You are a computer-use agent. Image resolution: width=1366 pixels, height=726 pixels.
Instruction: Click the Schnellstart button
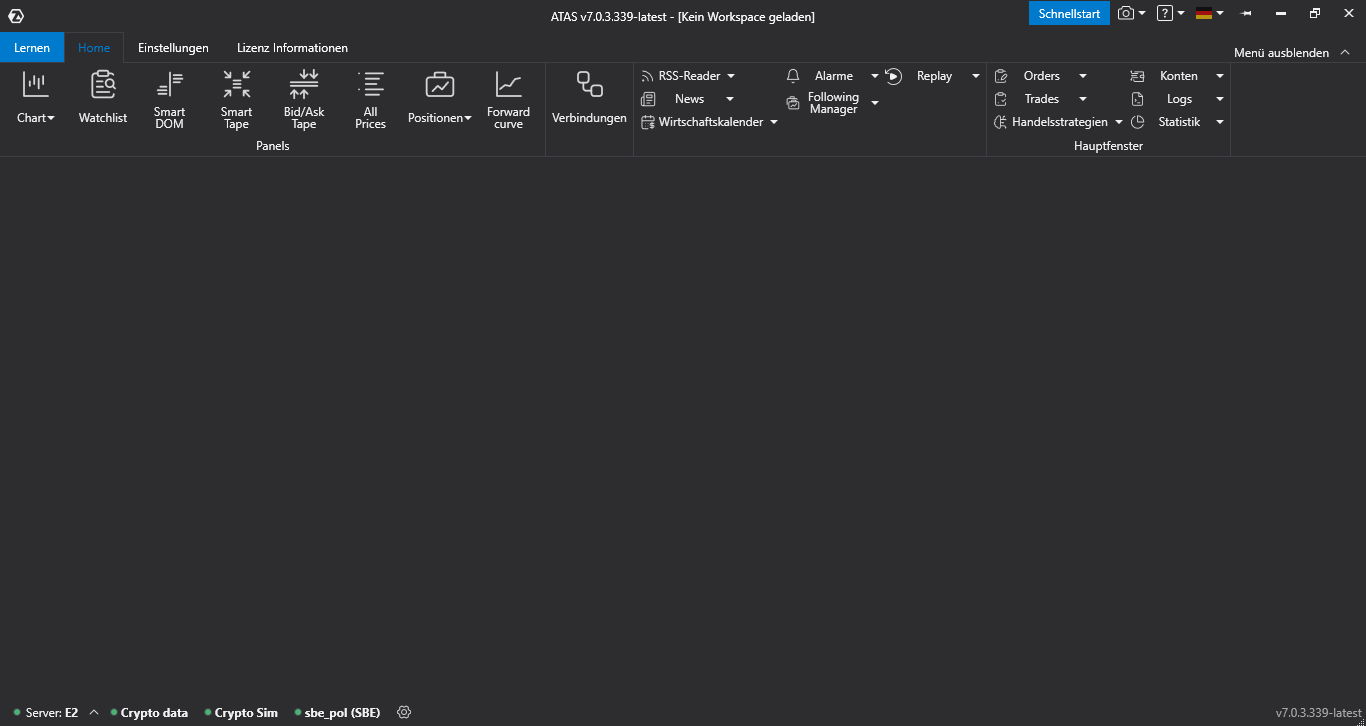click(1069, 13)
